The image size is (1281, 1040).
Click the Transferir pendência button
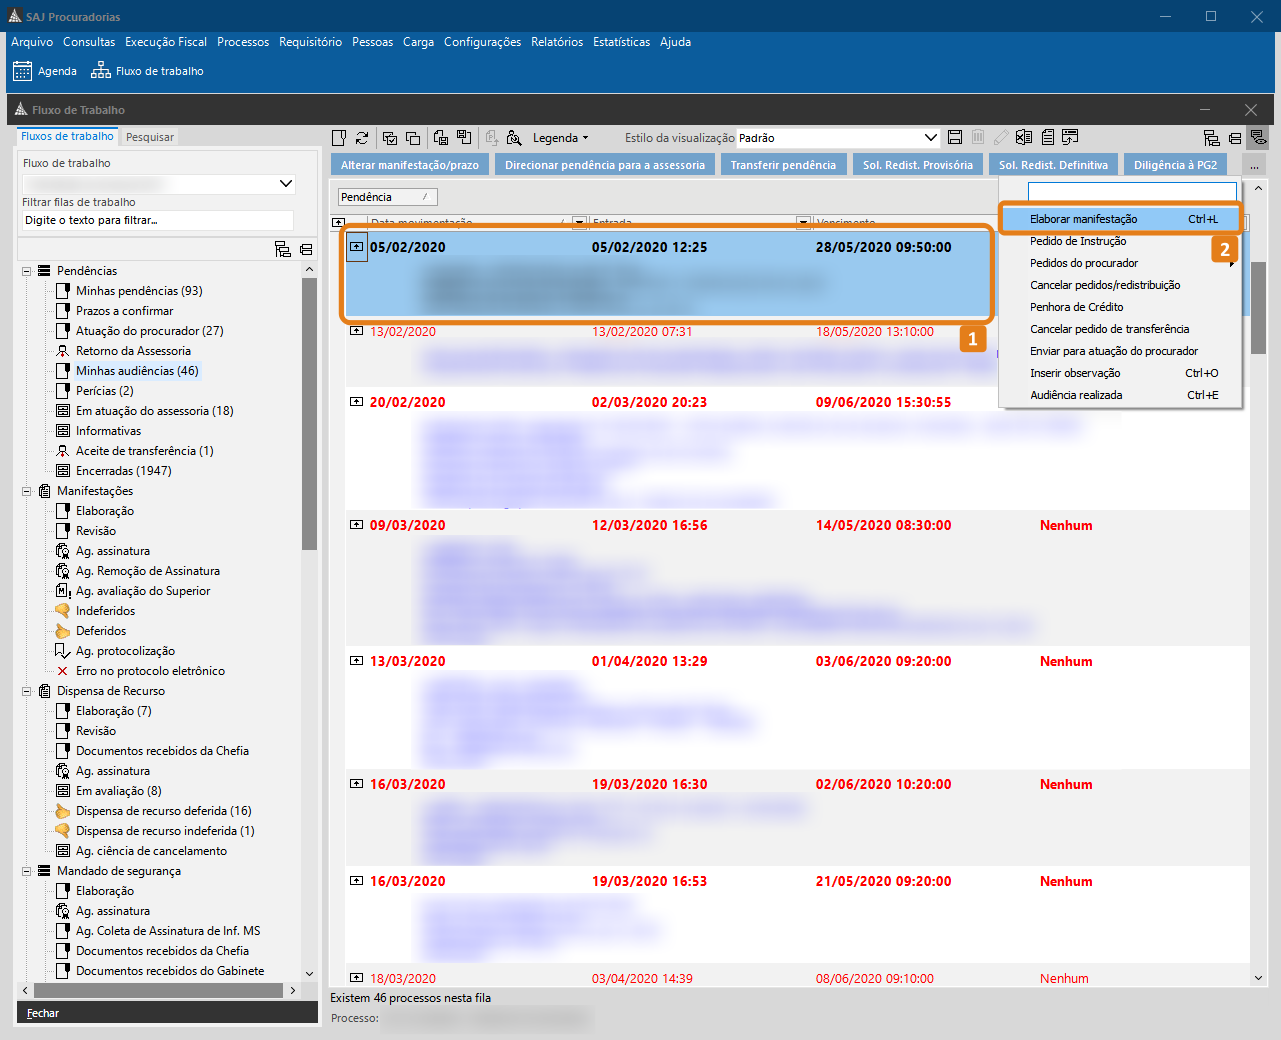[x=783, y=165]
